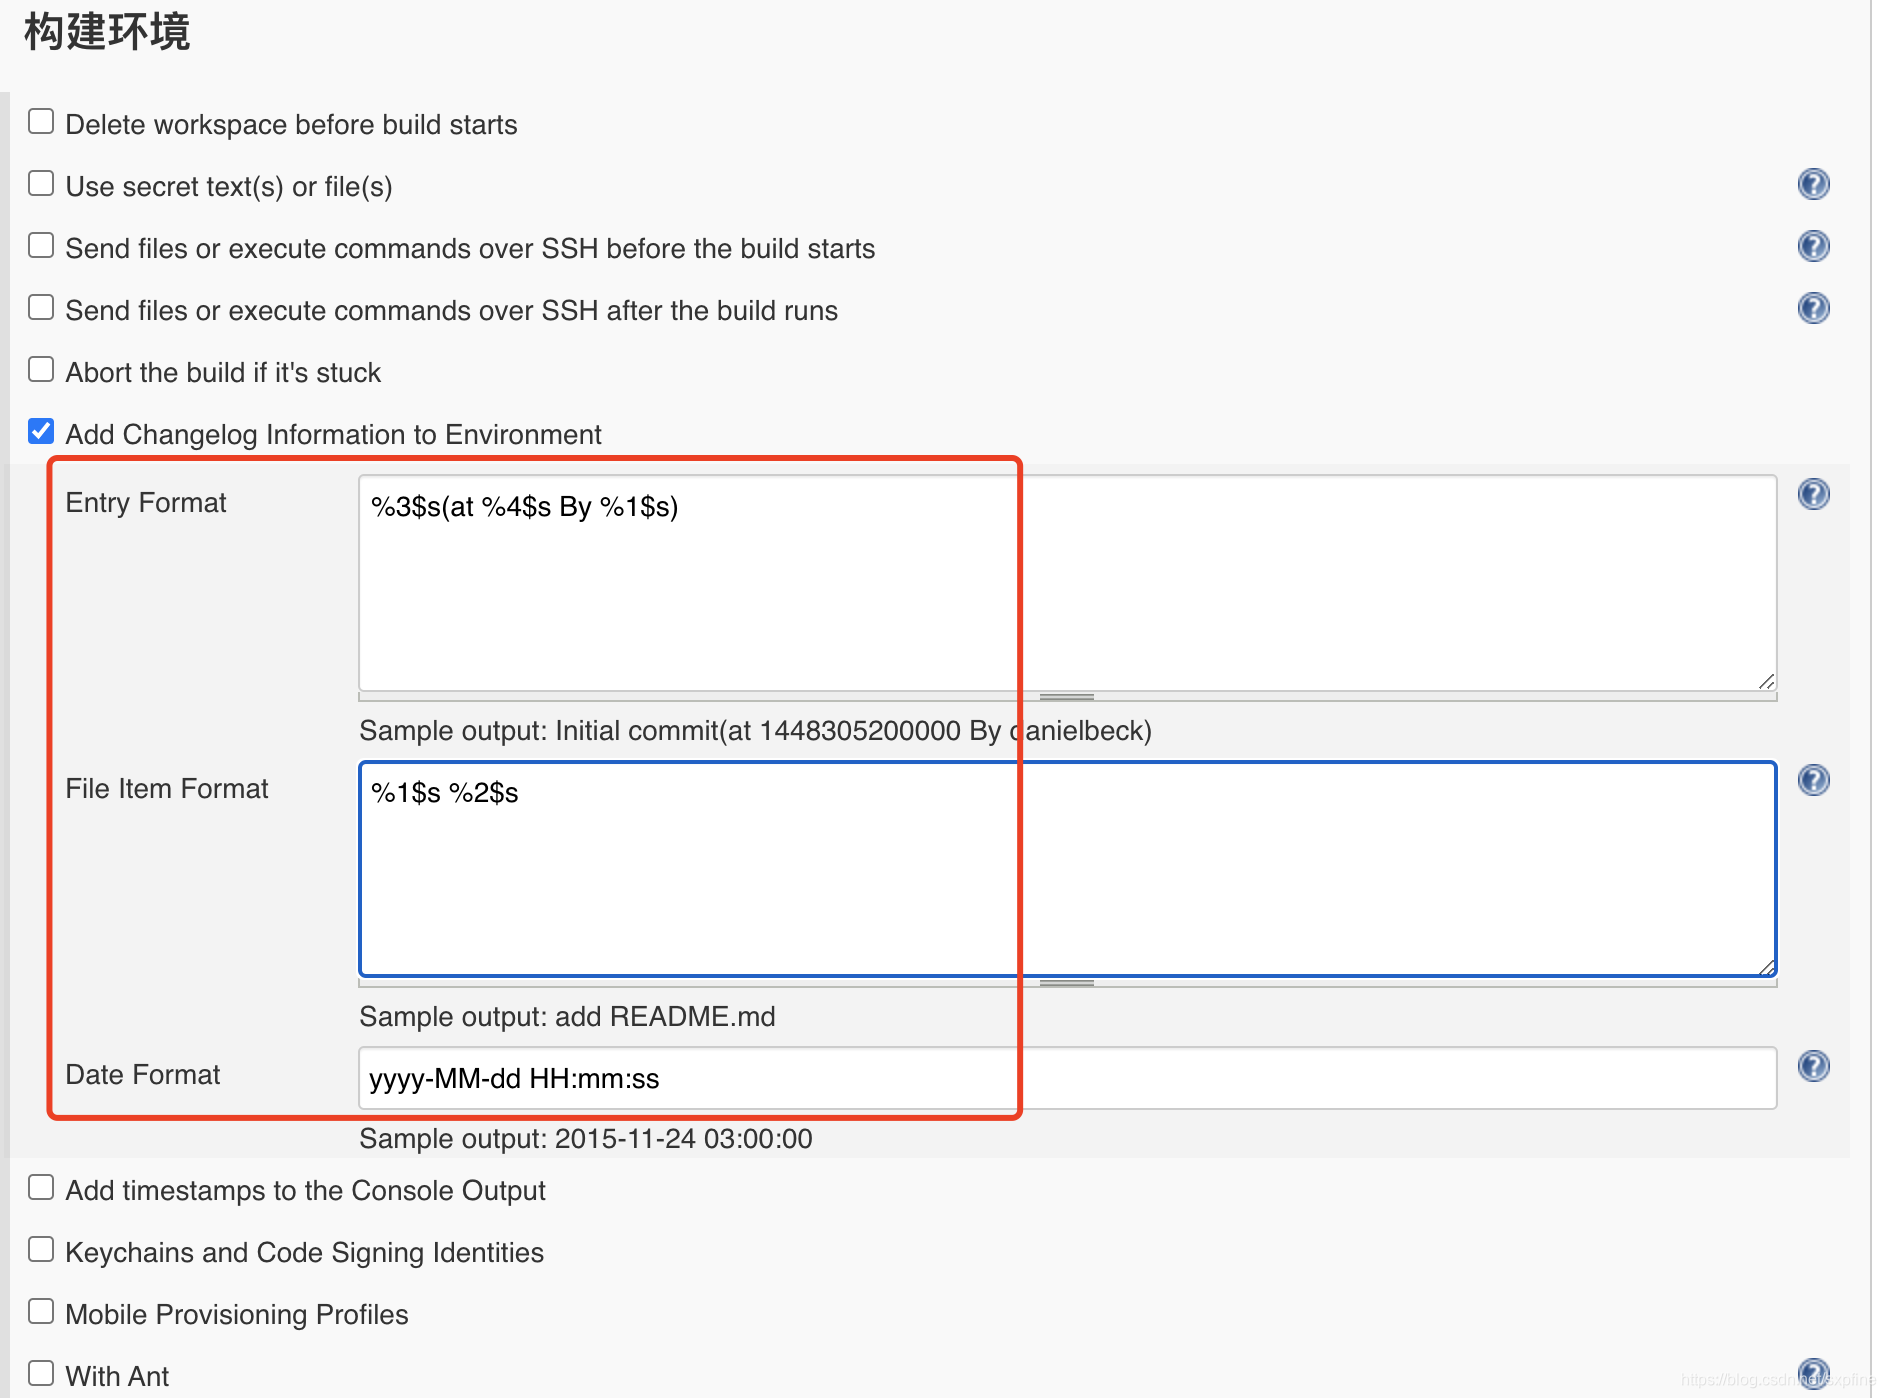Click the Date Format label
The width and height of the screenshot is (1886, 1398).
click(x=142, y=1075)
